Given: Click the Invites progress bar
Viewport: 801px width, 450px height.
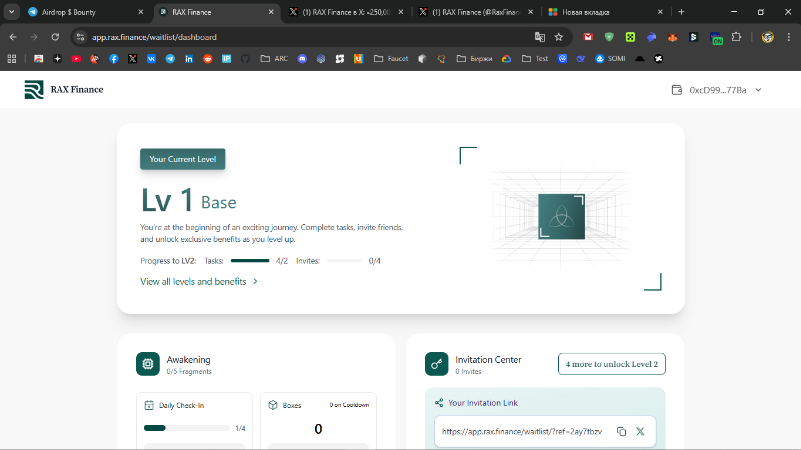Looking at the screenshot, I should click(x=344, y=260).
